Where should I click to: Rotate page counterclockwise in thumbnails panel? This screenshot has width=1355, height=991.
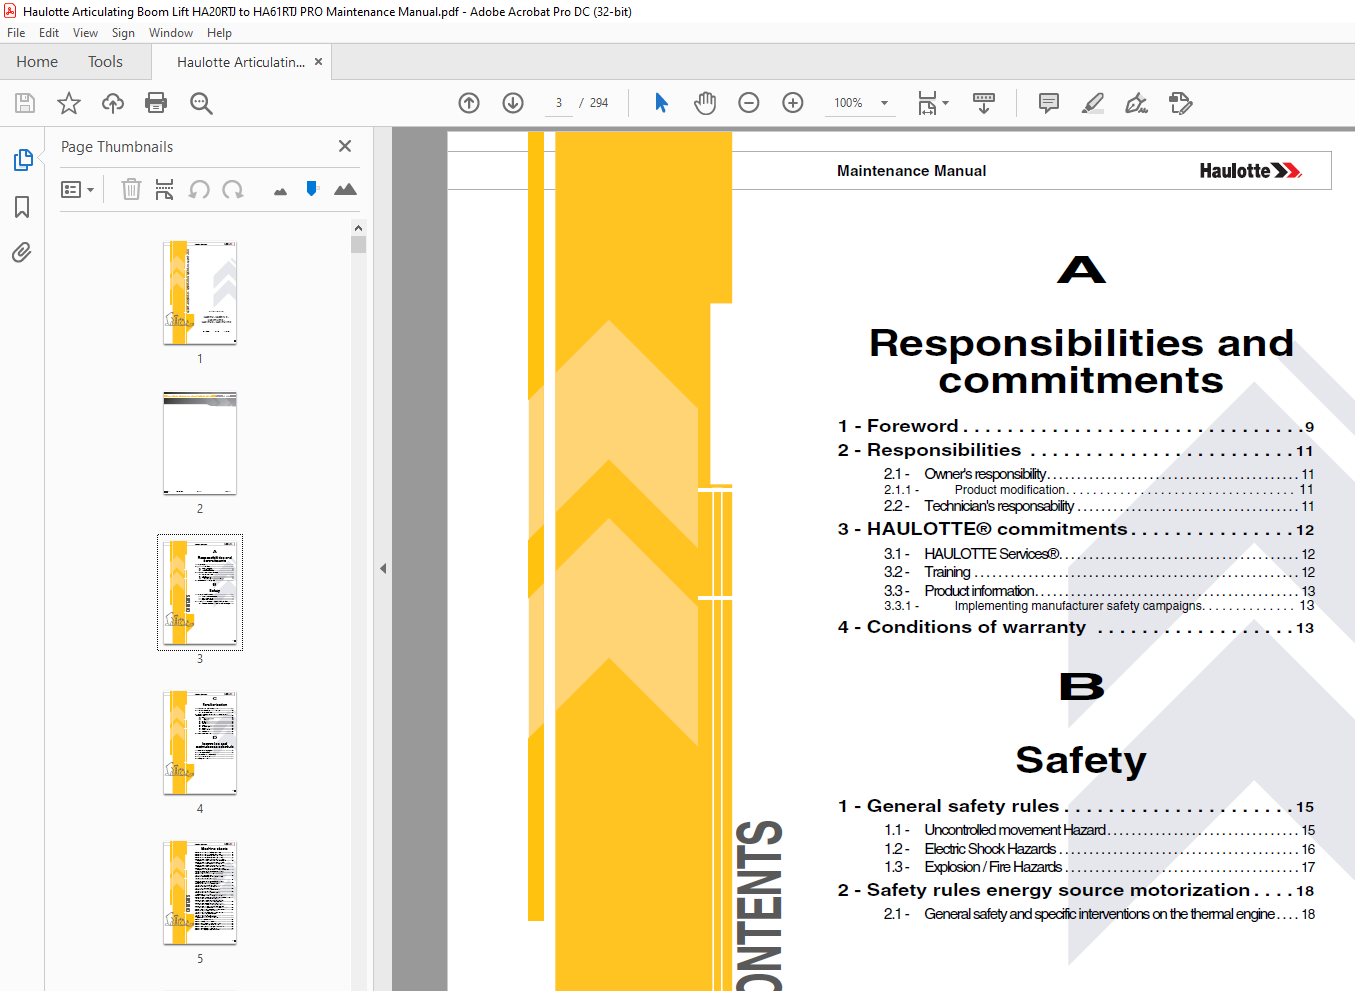[x=199, y=189]
